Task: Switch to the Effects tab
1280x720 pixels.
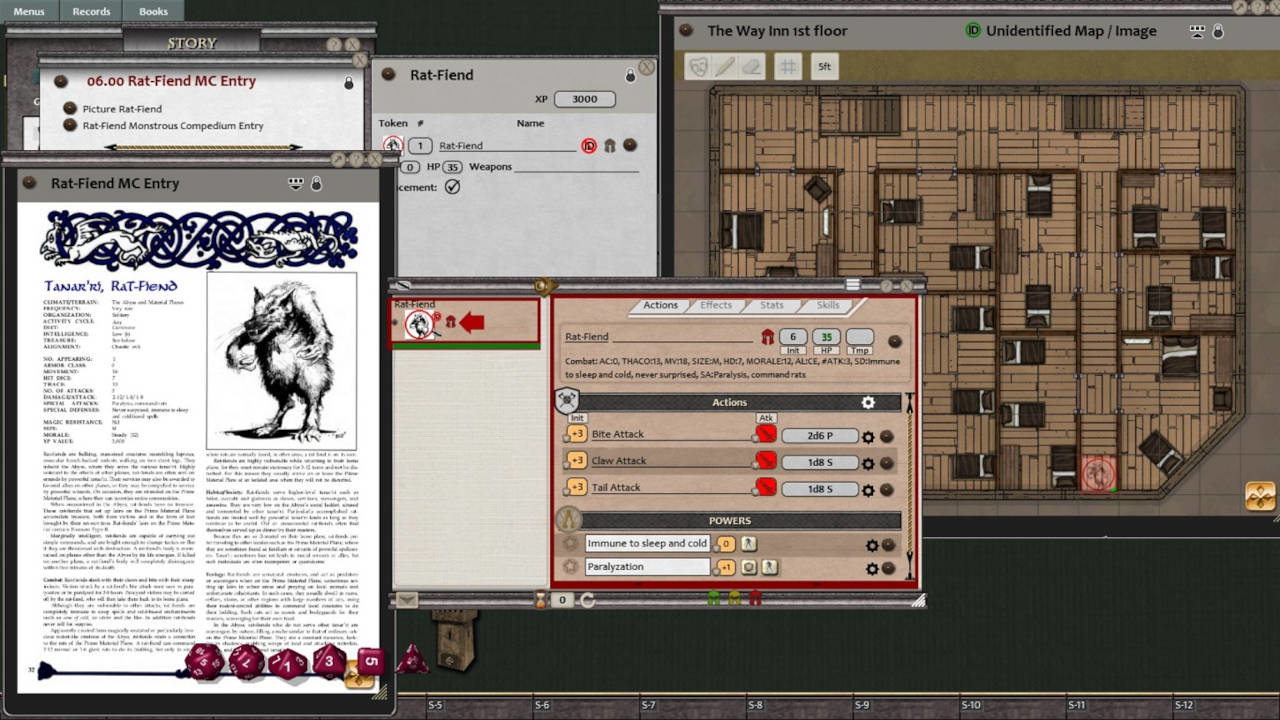Action: (715, 305)
